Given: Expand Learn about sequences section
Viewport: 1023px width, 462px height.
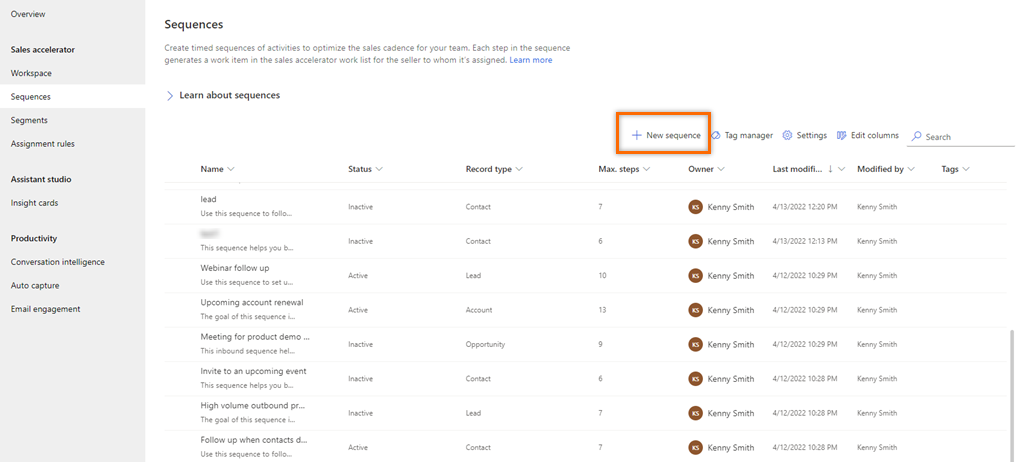Looking at the screenshot, I should coord(170,95).
